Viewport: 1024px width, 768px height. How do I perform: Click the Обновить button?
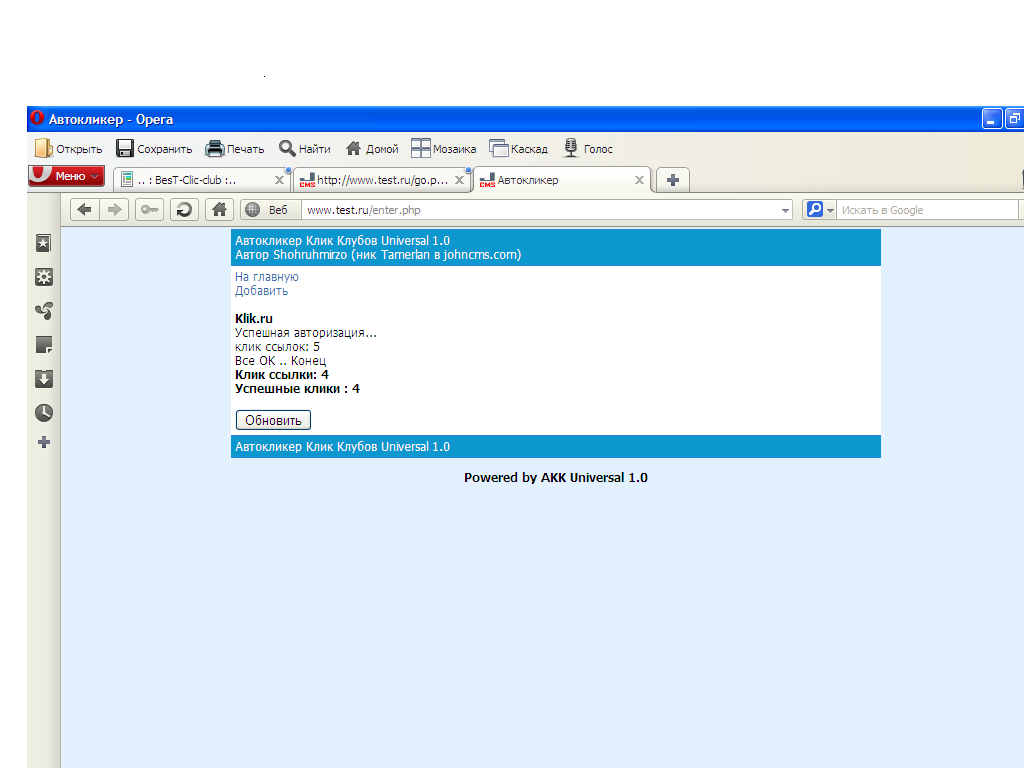click(273, 420)
